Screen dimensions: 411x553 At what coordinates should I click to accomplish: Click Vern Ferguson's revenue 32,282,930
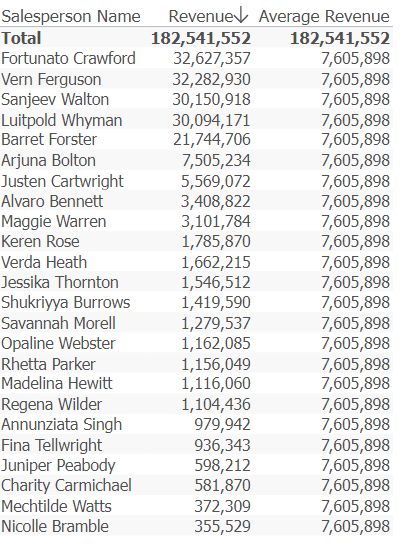coord(211,79)
